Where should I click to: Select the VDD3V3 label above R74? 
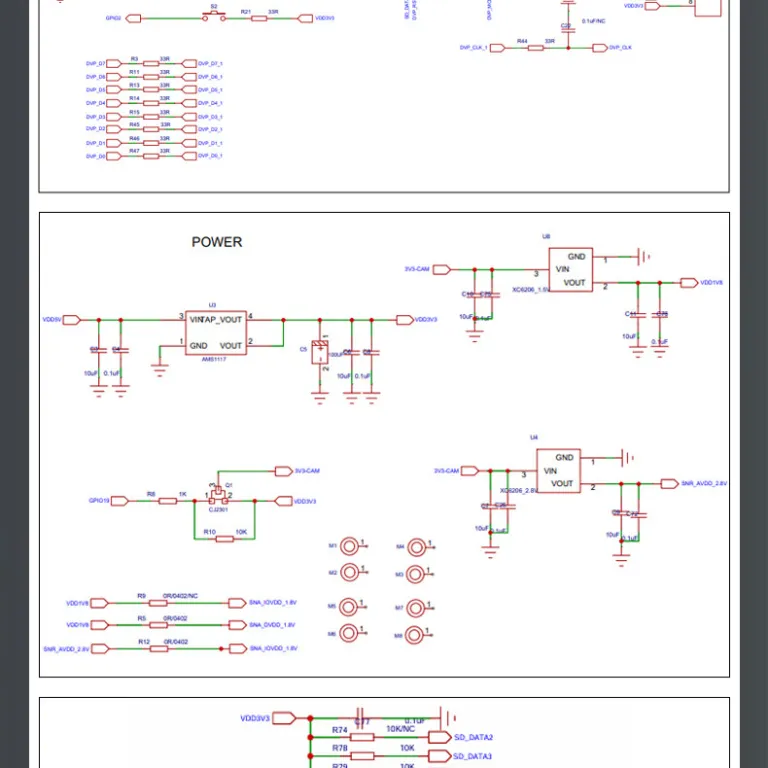pyautogui.click(x=255, y=719)
